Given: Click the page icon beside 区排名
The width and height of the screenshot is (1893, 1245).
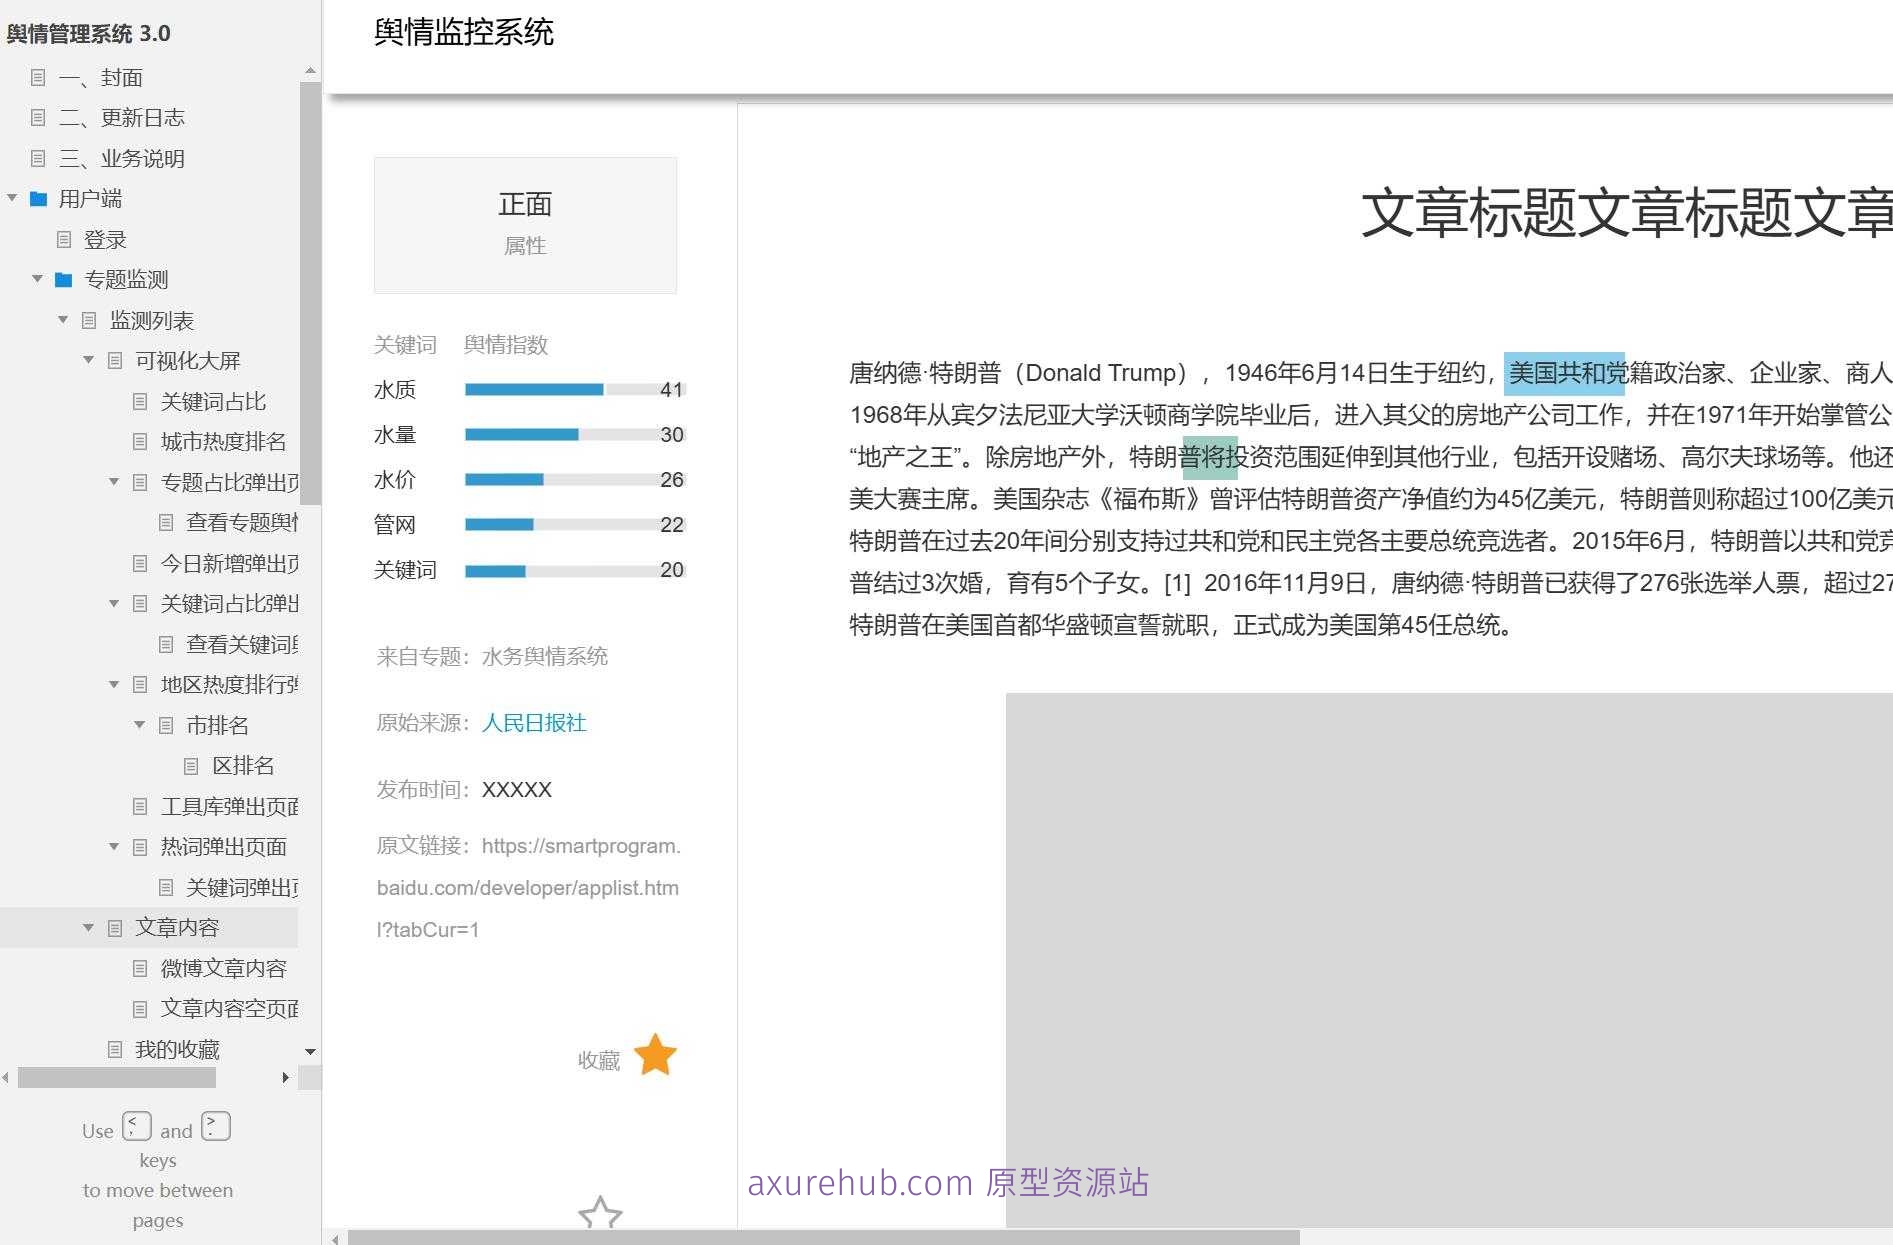Looking at the screenshot, I should [x=191, y=766].
